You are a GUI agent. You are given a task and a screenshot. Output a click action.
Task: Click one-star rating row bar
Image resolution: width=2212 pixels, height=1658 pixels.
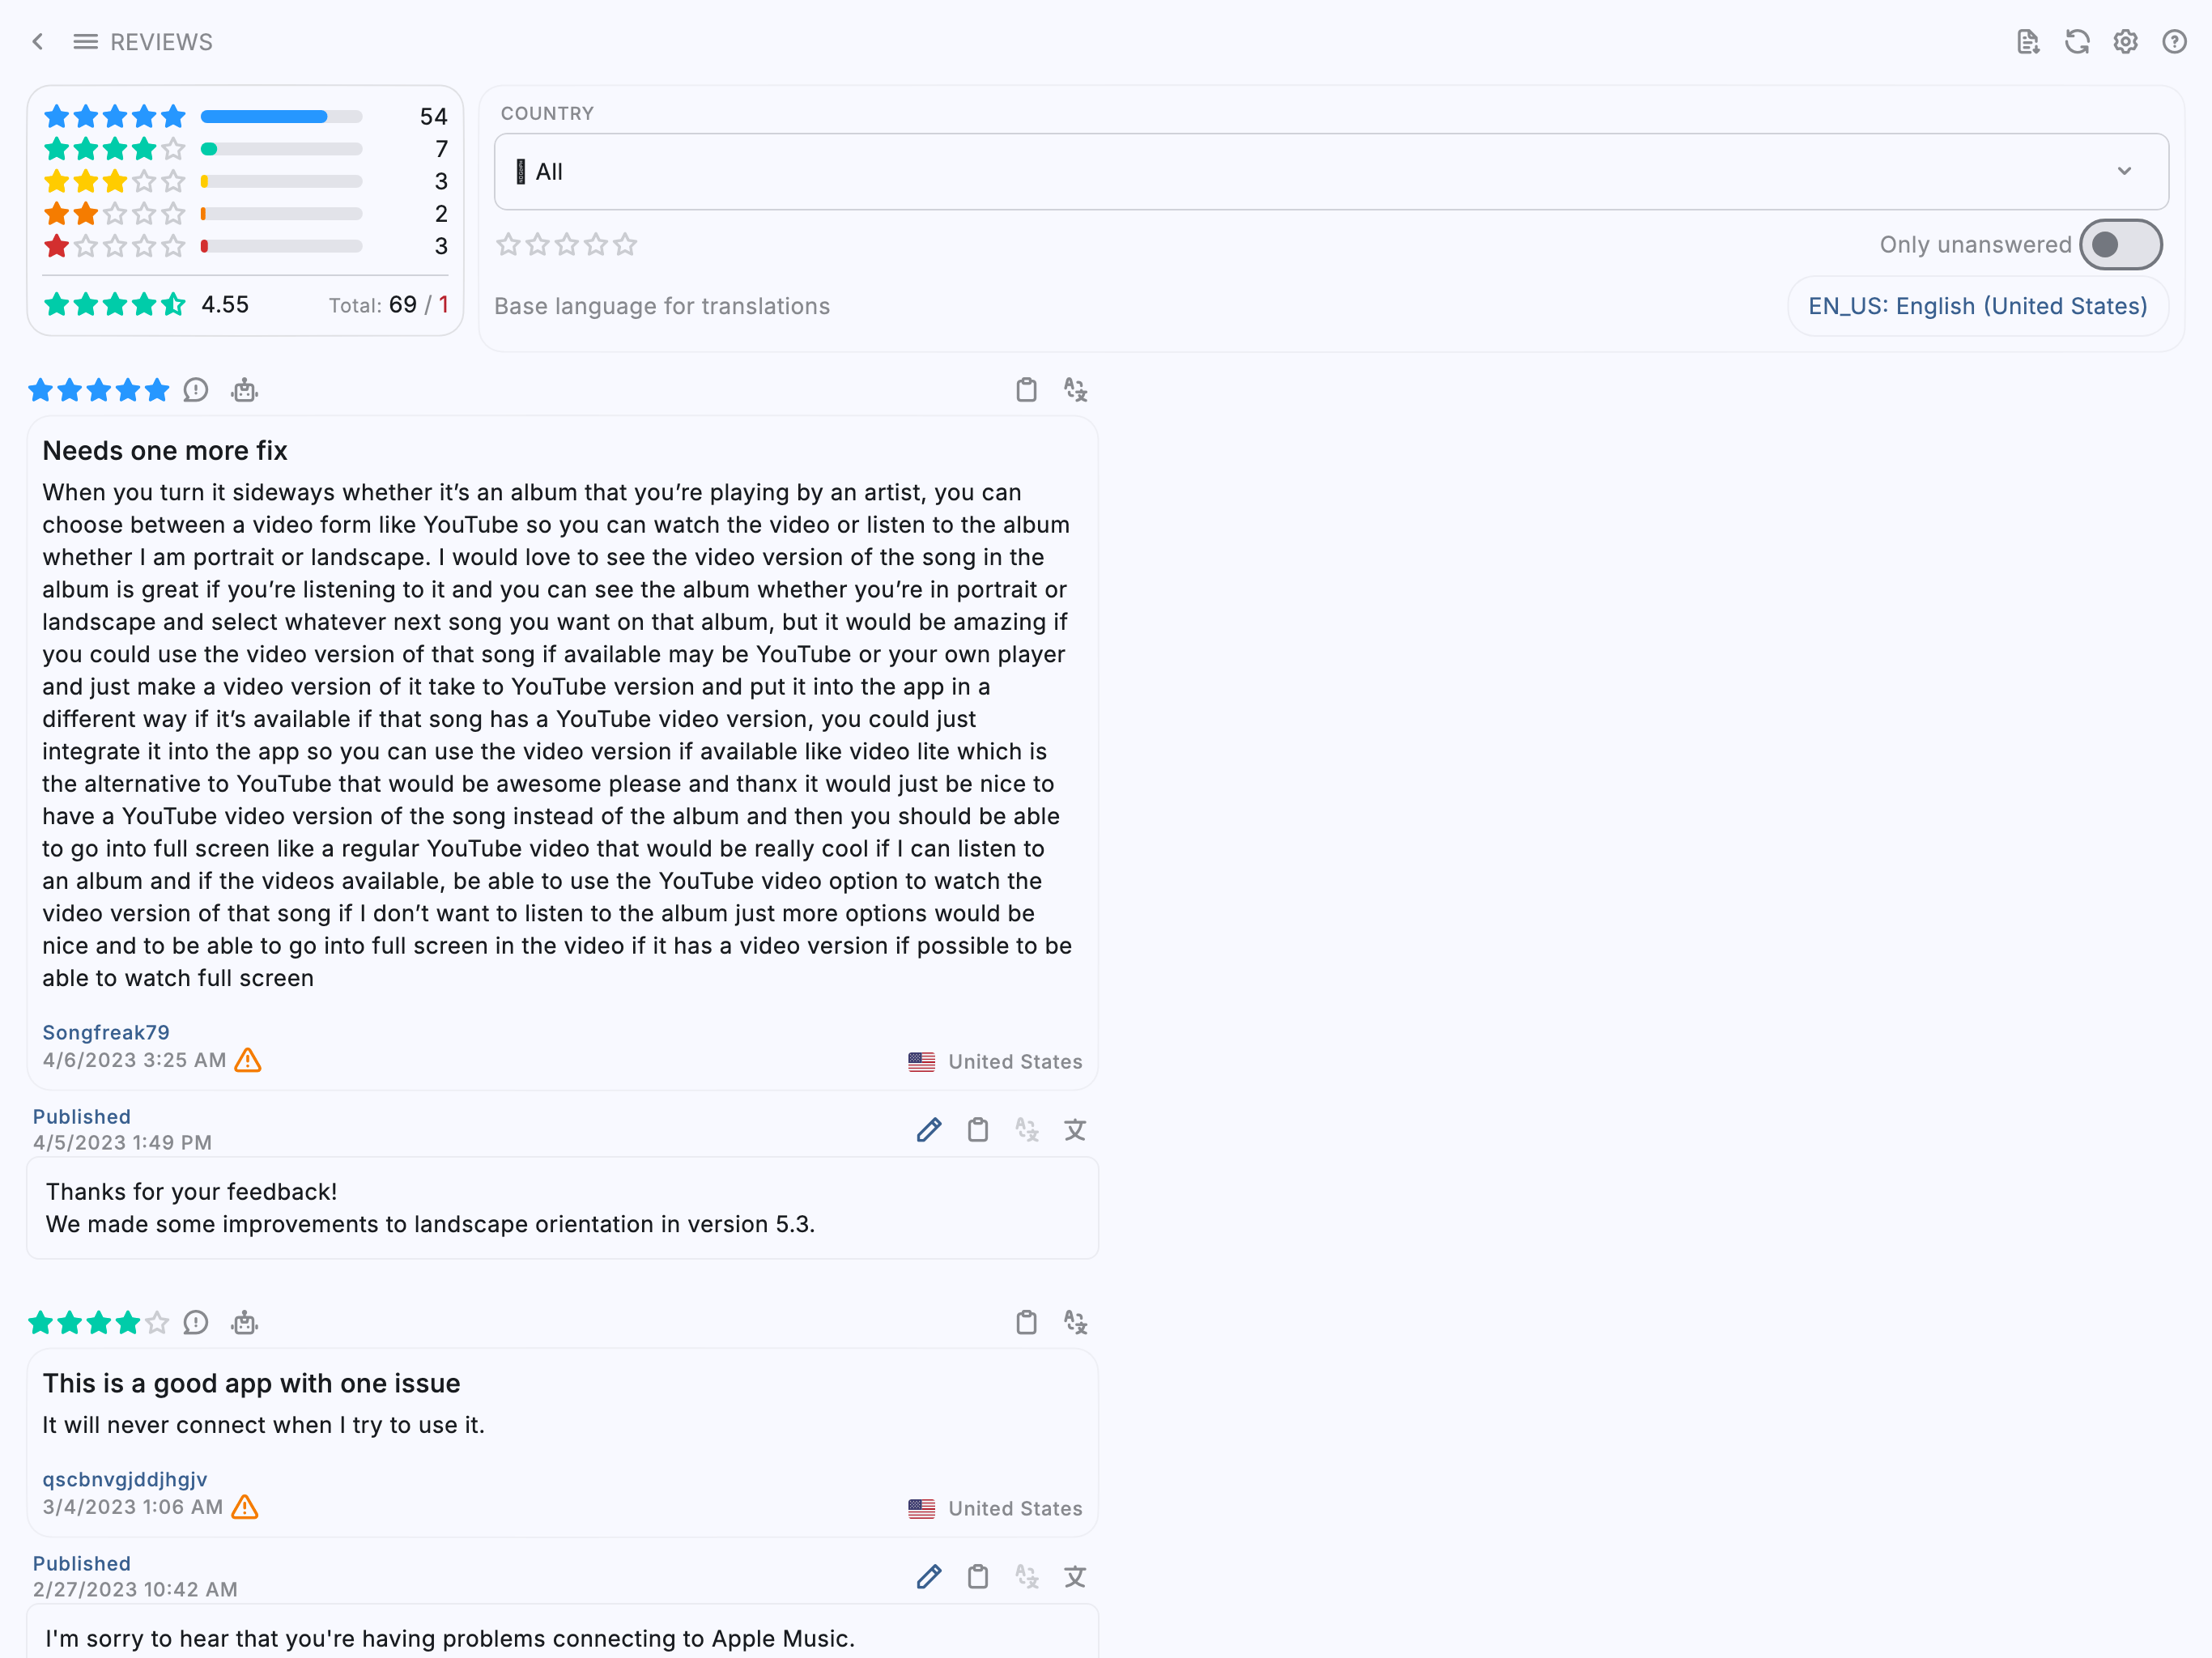pos(281,246)
